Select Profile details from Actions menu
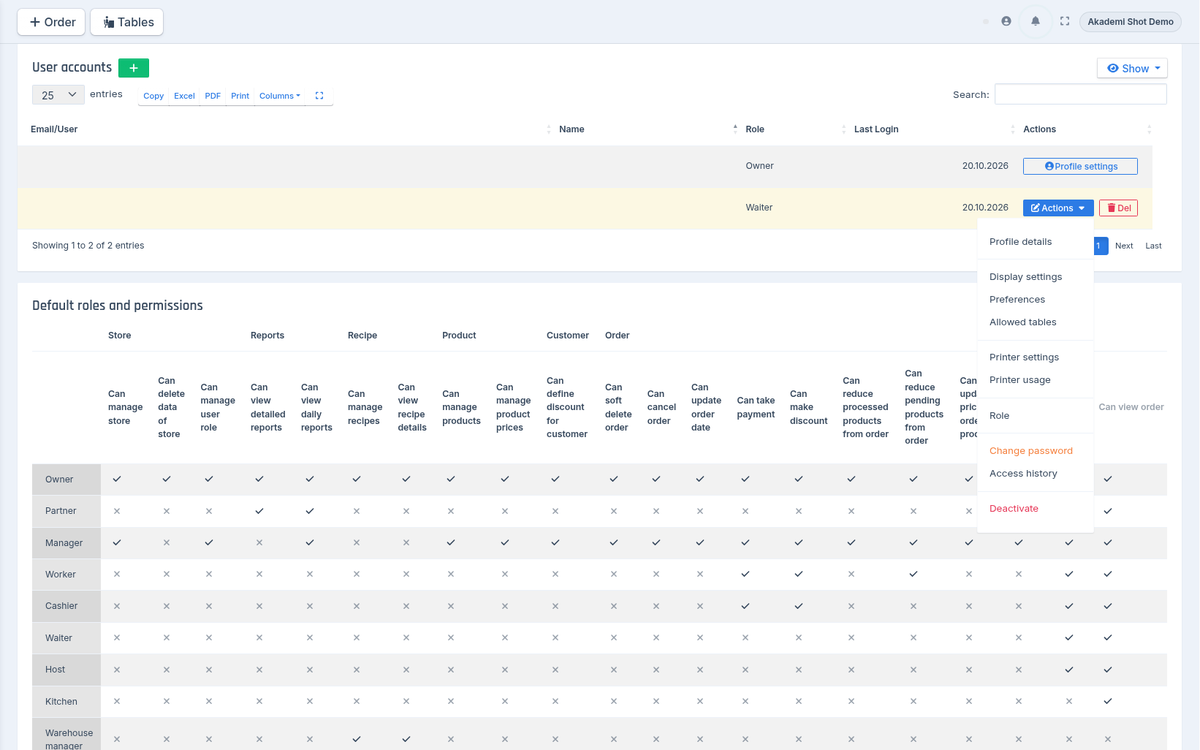Screen dimensions: 1200x750 tap(1020, 242)
